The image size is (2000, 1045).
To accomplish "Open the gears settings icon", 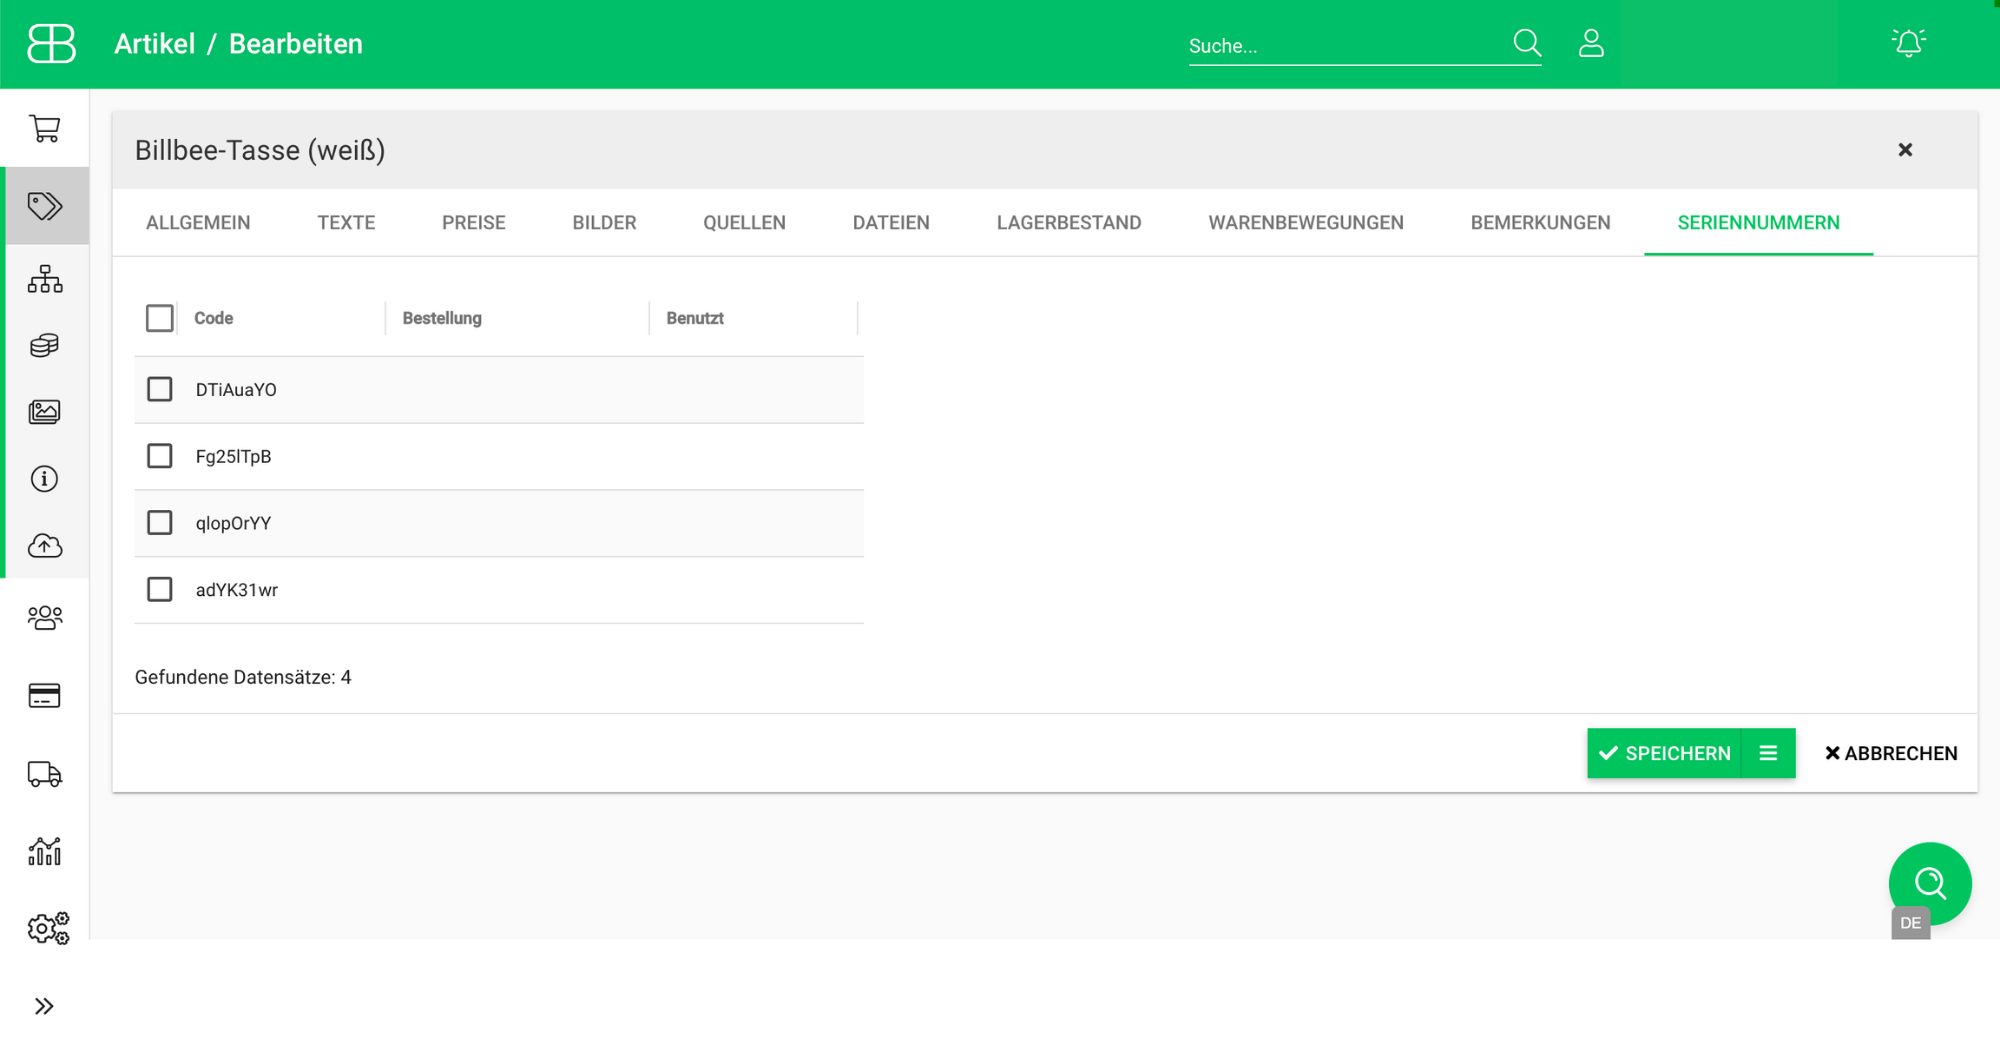I will (x=45, y=928).
